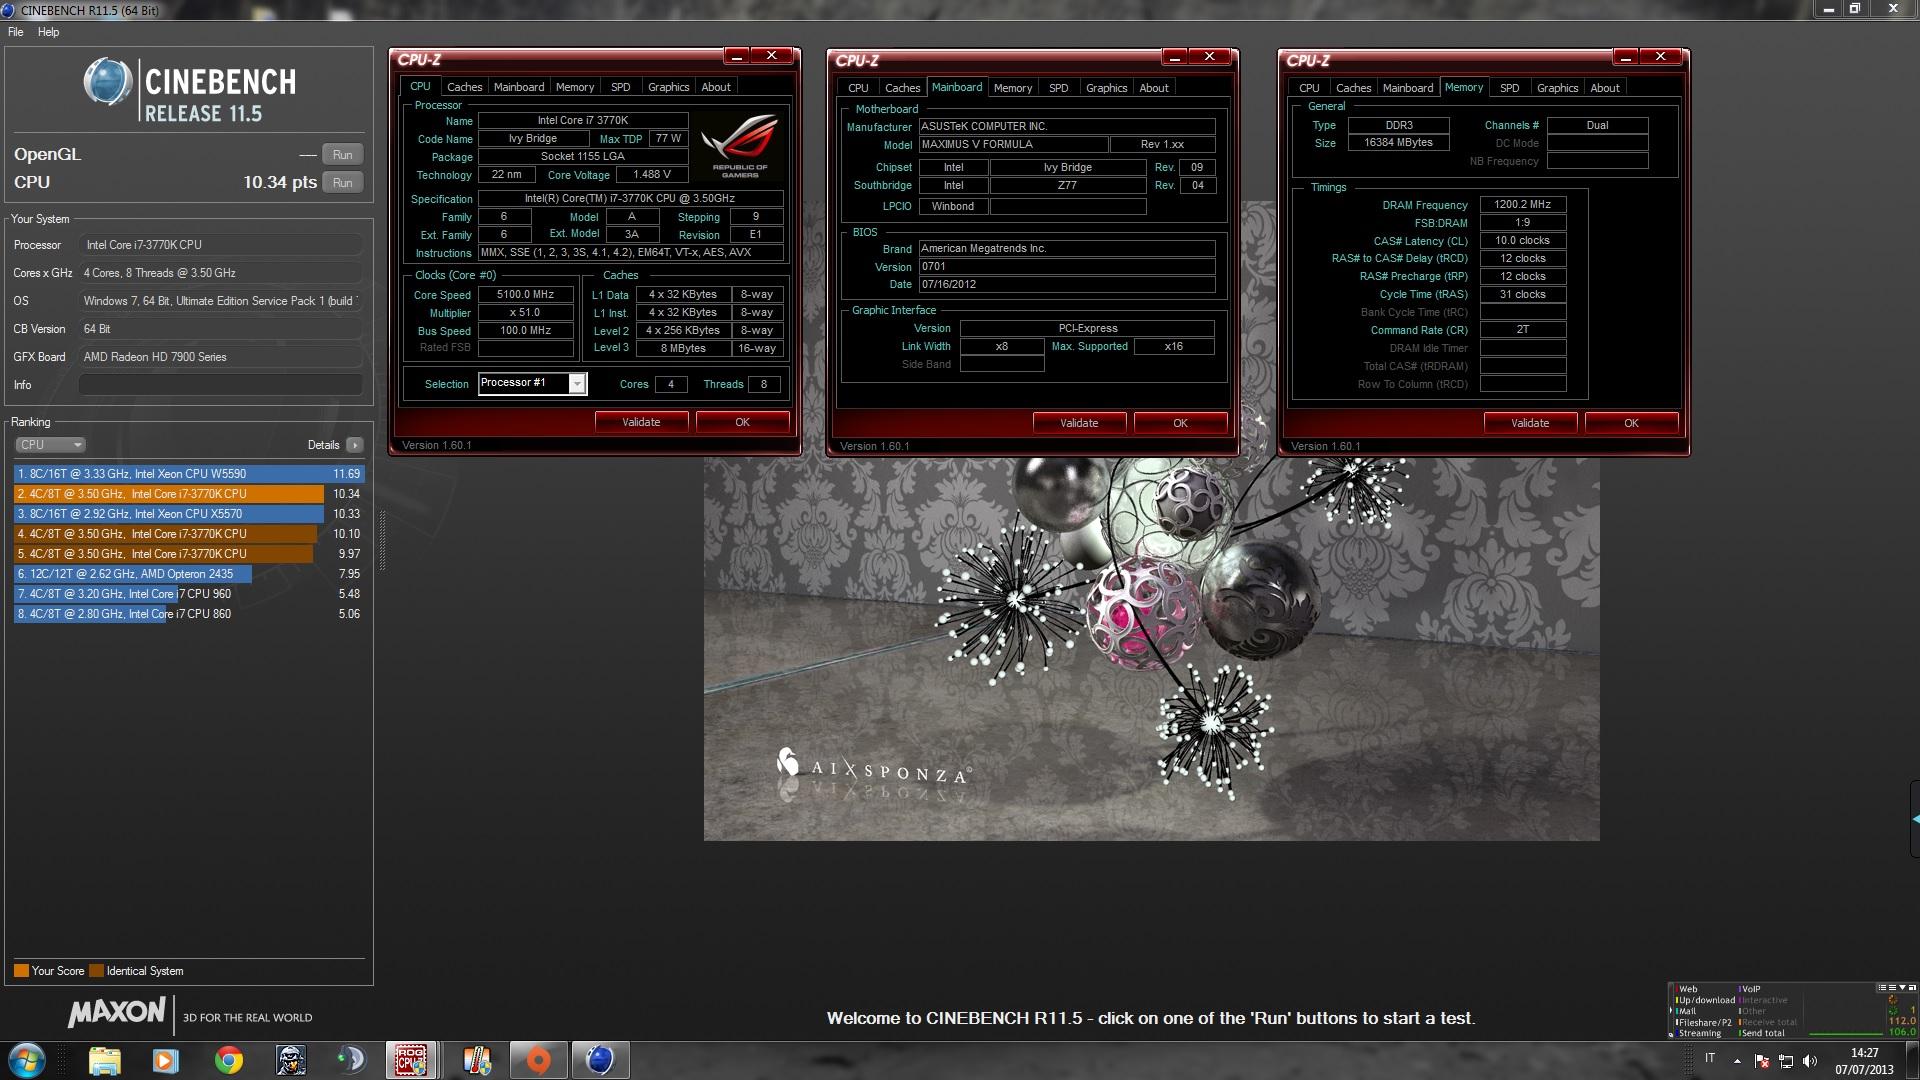Click the MAXON logo at bottom left
This screenshot has height=1080, width=1920.
coord(117,1014)
